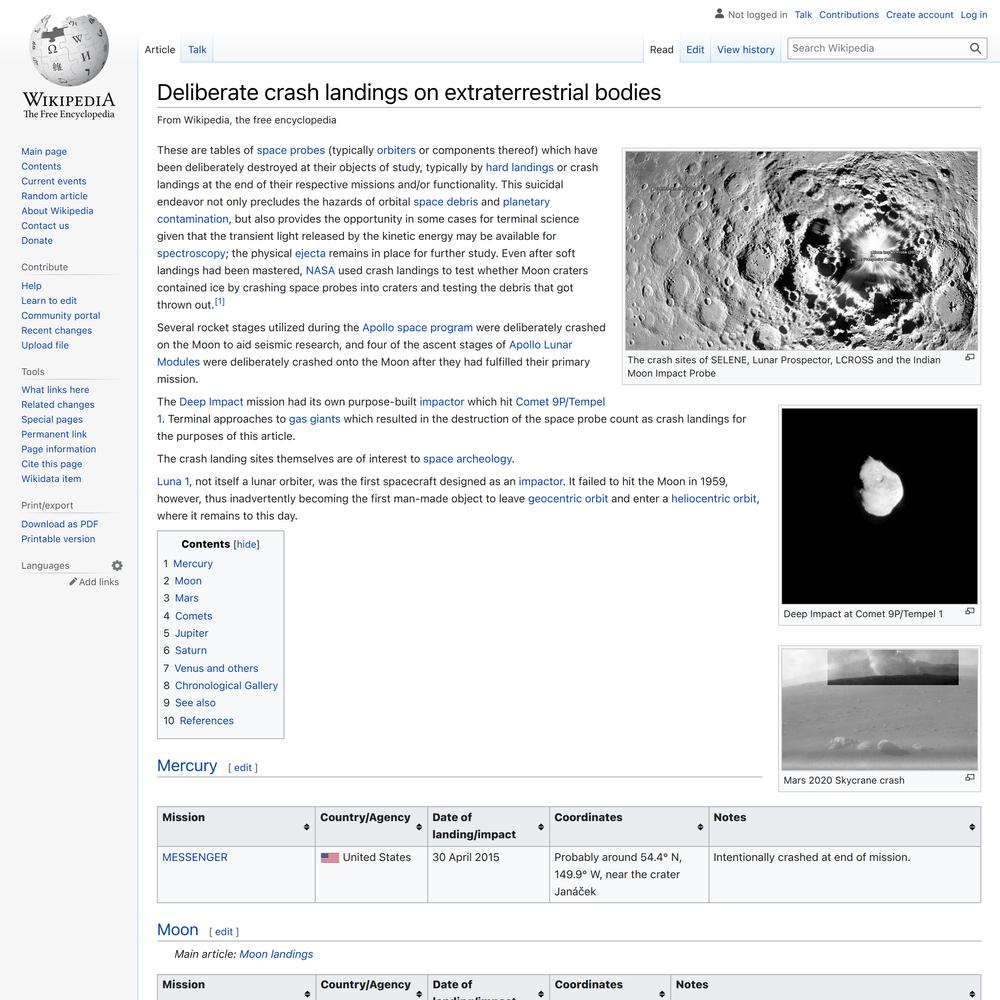The height and width of the screenshot is (1000, 1000).
Task: Hide the Contents box
Action: click(246, 545)
